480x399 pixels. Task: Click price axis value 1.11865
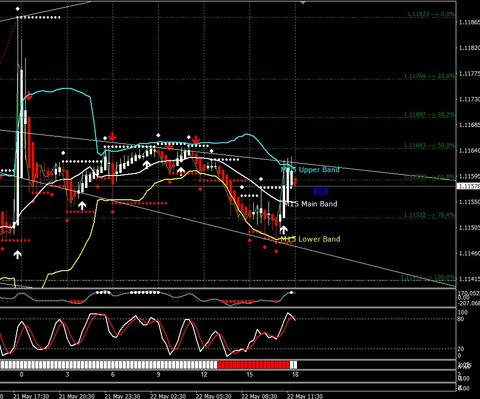[469, 22]
